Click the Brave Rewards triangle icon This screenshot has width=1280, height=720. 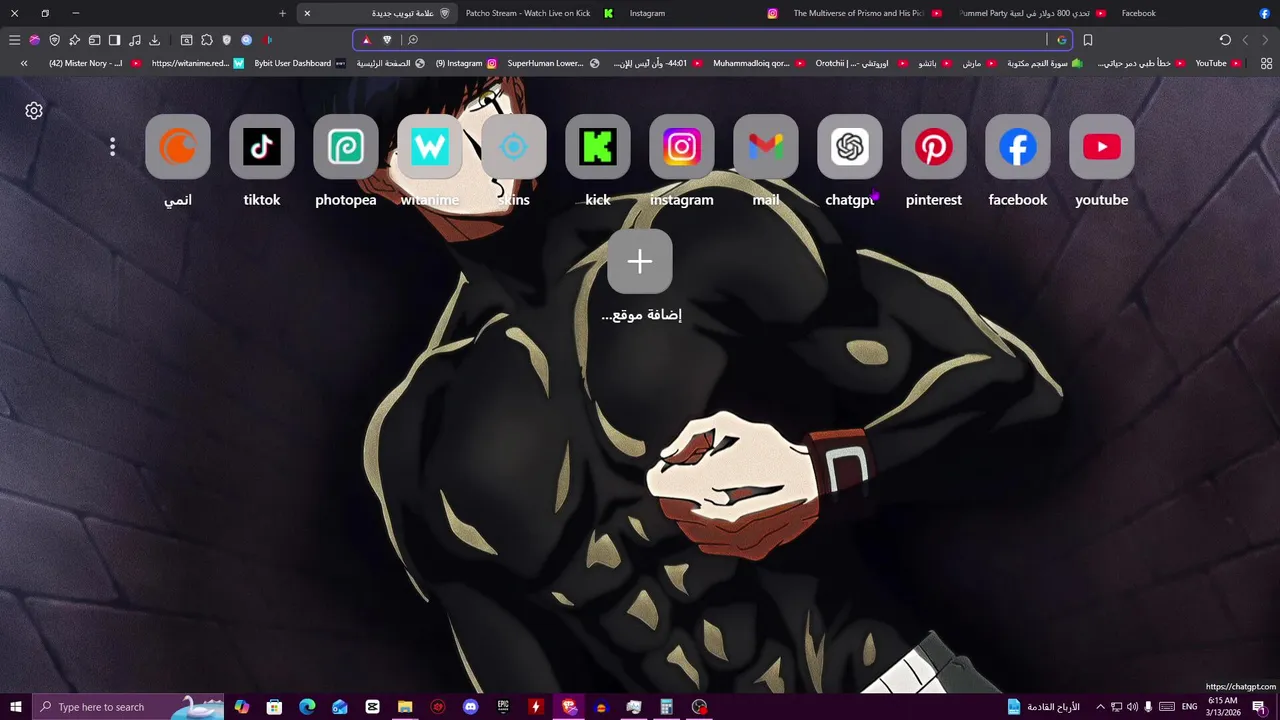tap(367, 40)
